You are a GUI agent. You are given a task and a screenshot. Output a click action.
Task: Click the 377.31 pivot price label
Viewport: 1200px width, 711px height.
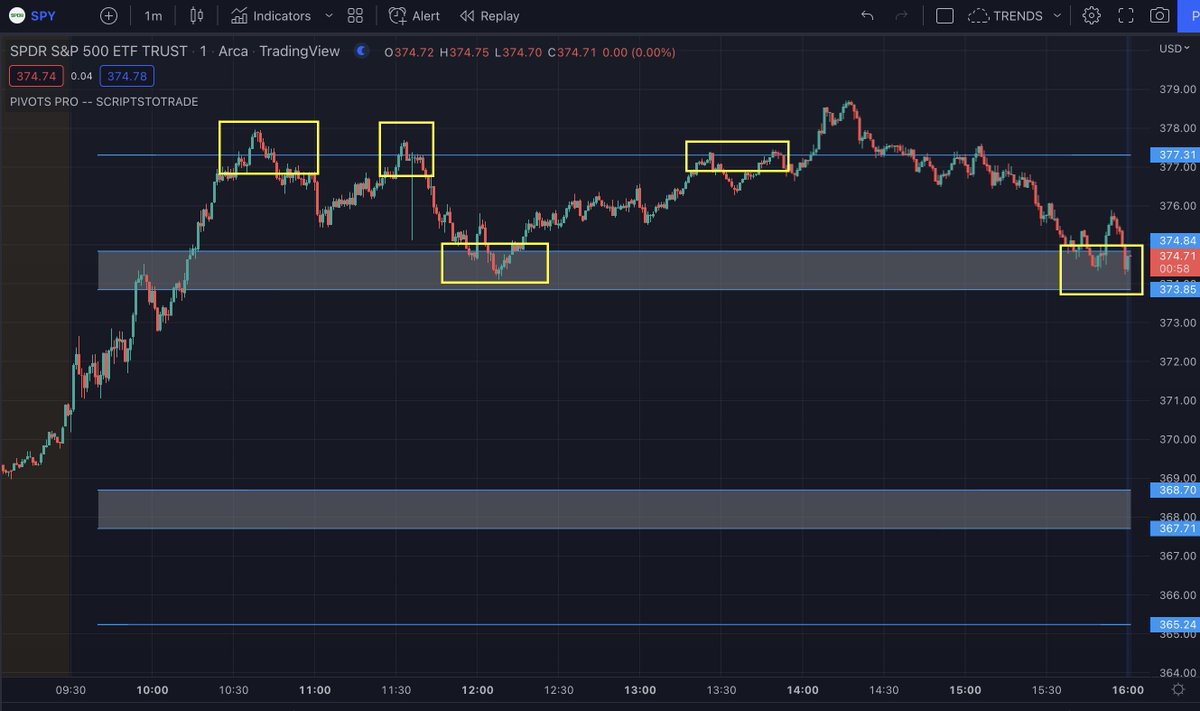click(1176, 155)
